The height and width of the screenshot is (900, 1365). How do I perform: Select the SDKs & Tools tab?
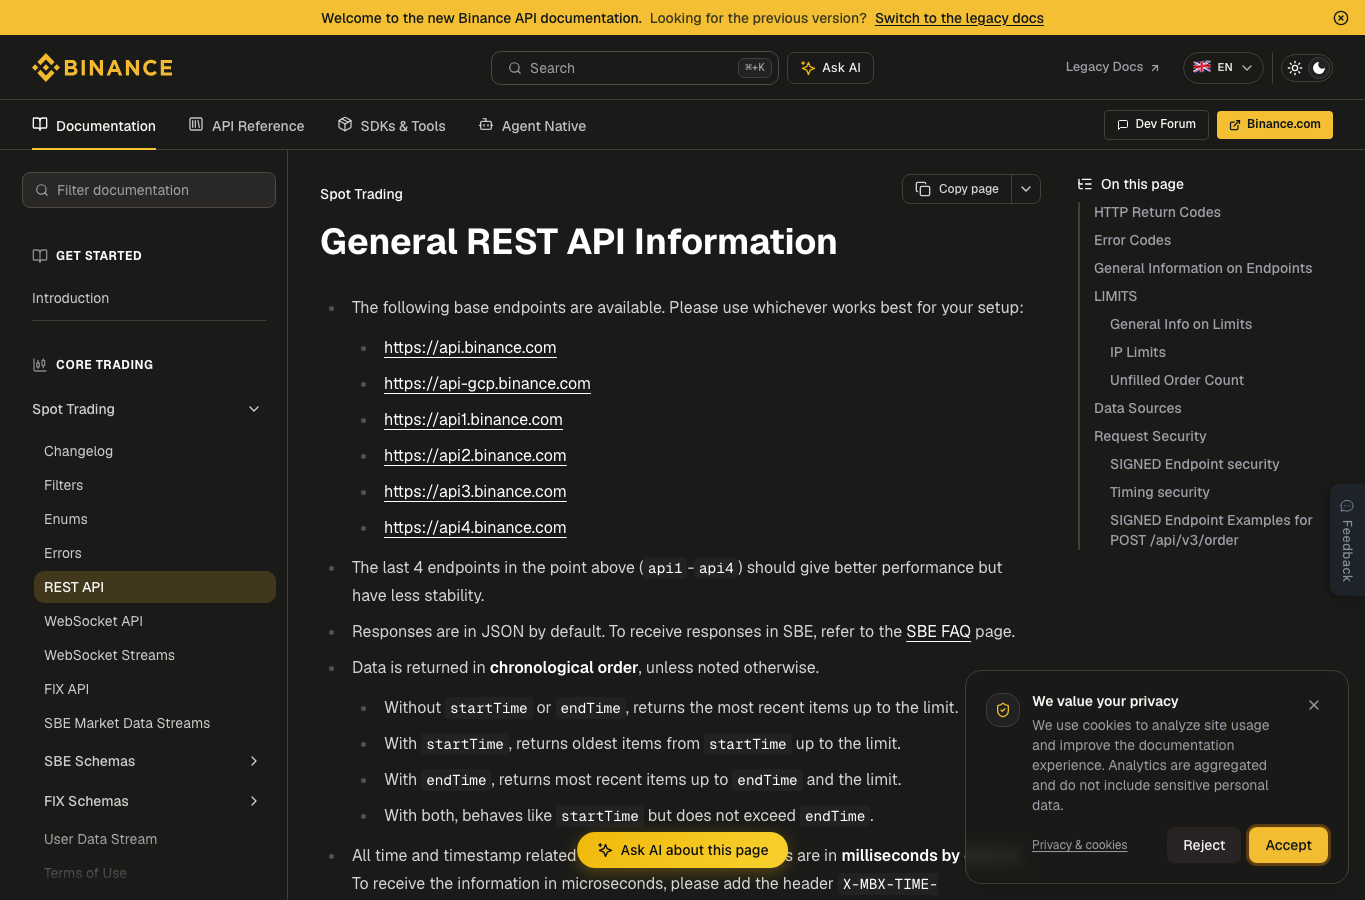[x=391, y=125]
